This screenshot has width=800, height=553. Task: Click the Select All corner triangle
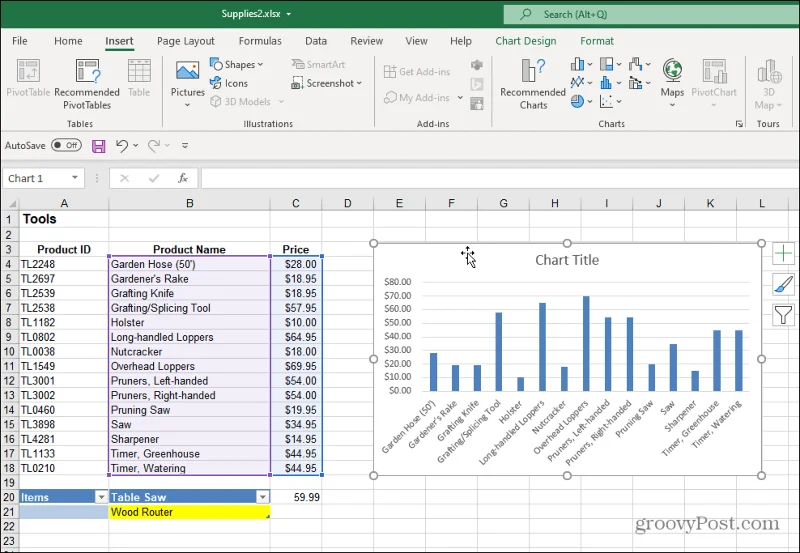pos(11,204)
